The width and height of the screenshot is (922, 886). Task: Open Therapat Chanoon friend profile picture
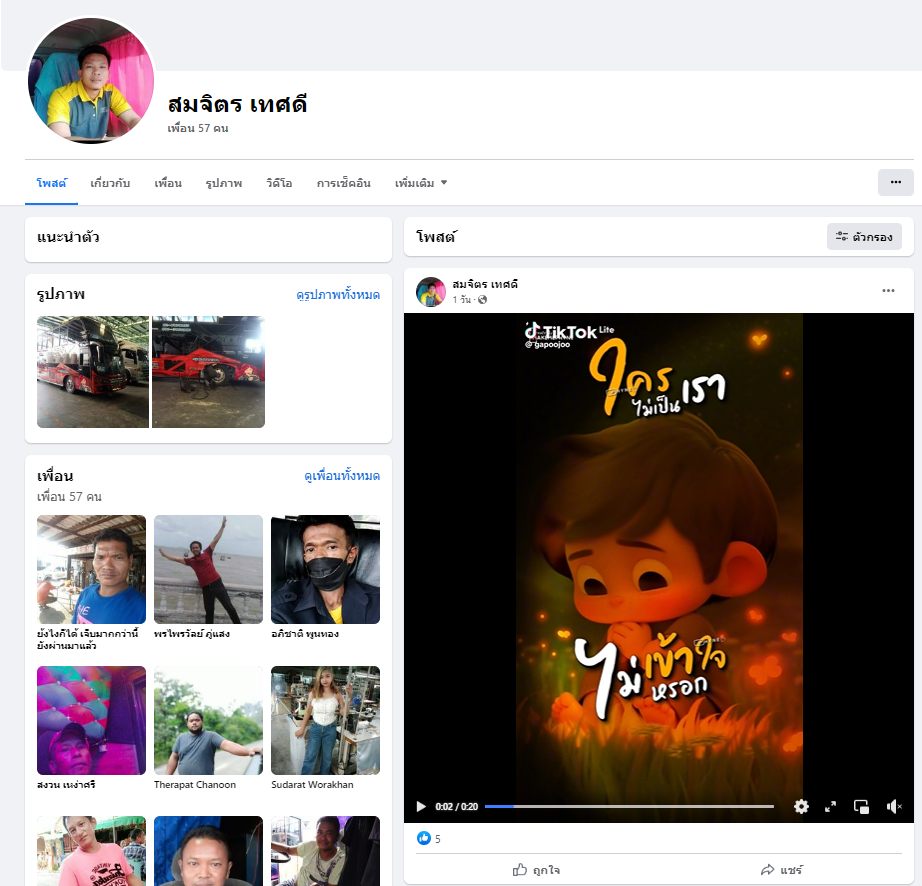[208, 720]
